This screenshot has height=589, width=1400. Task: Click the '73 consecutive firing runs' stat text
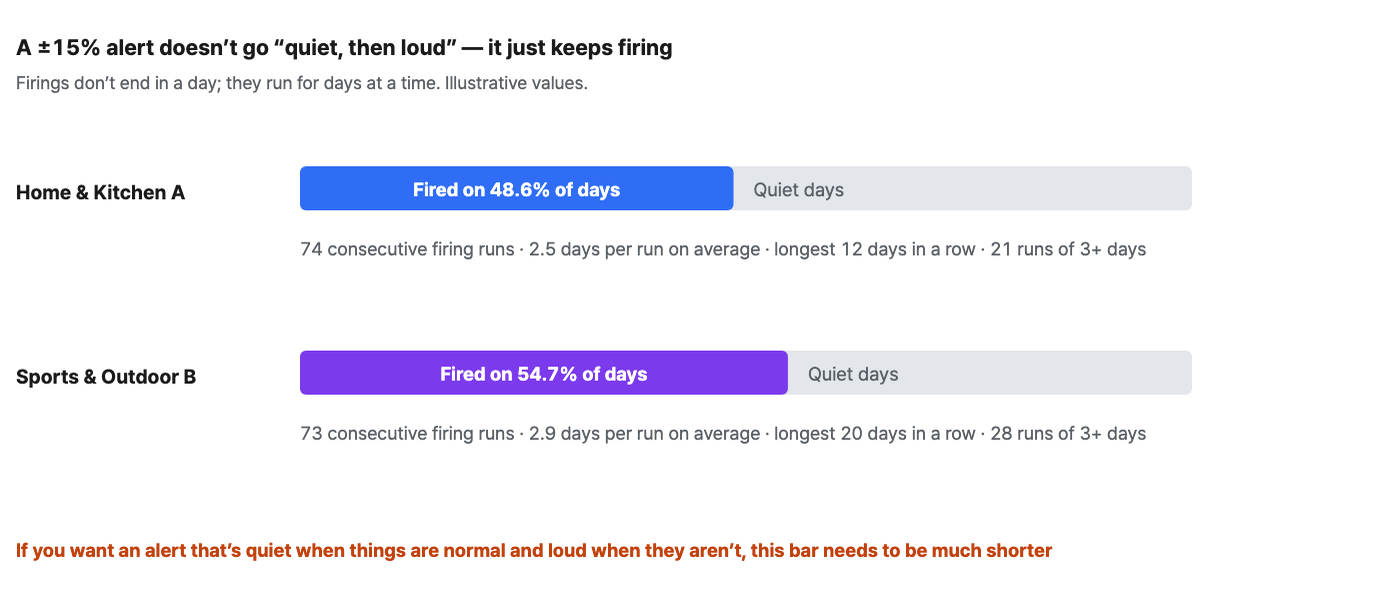click(407, 434)
